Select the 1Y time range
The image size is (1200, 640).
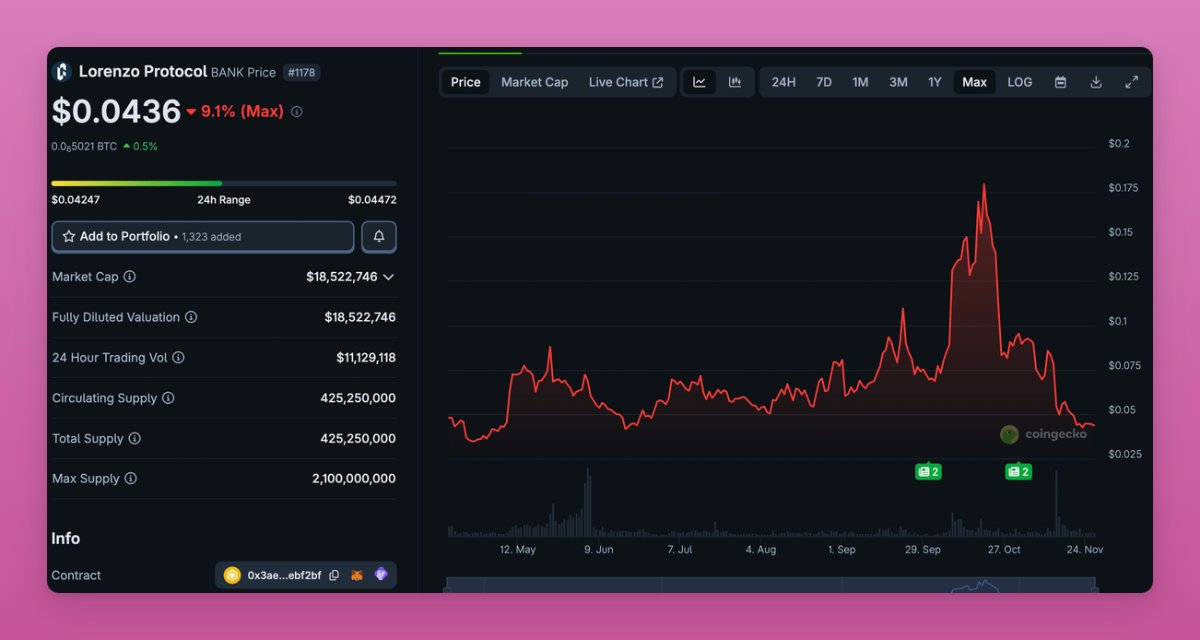(x=935, y=82)
